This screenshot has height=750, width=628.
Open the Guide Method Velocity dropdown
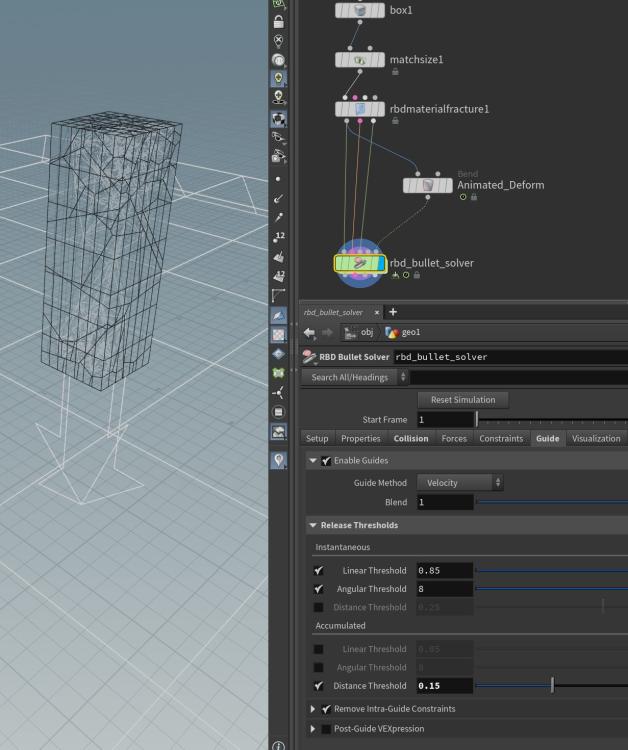(460, 483)
